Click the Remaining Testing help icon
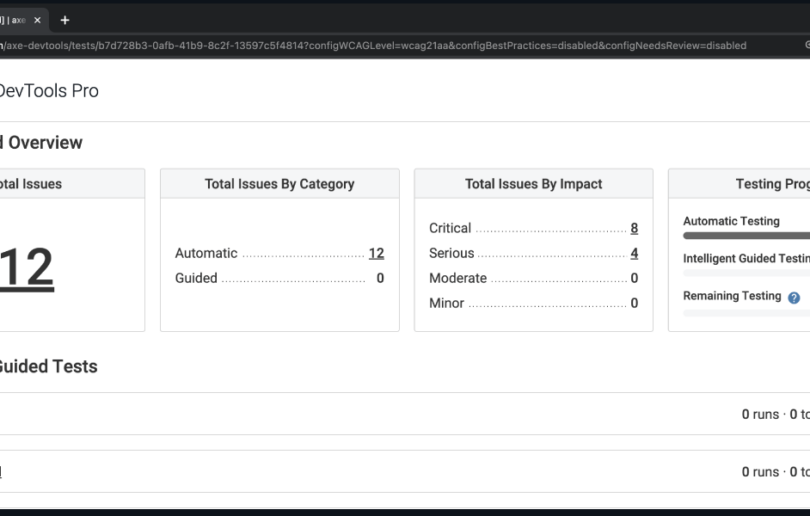Image resolution: width=810 pixels, height=516 pixels. [x=794, y=298]
